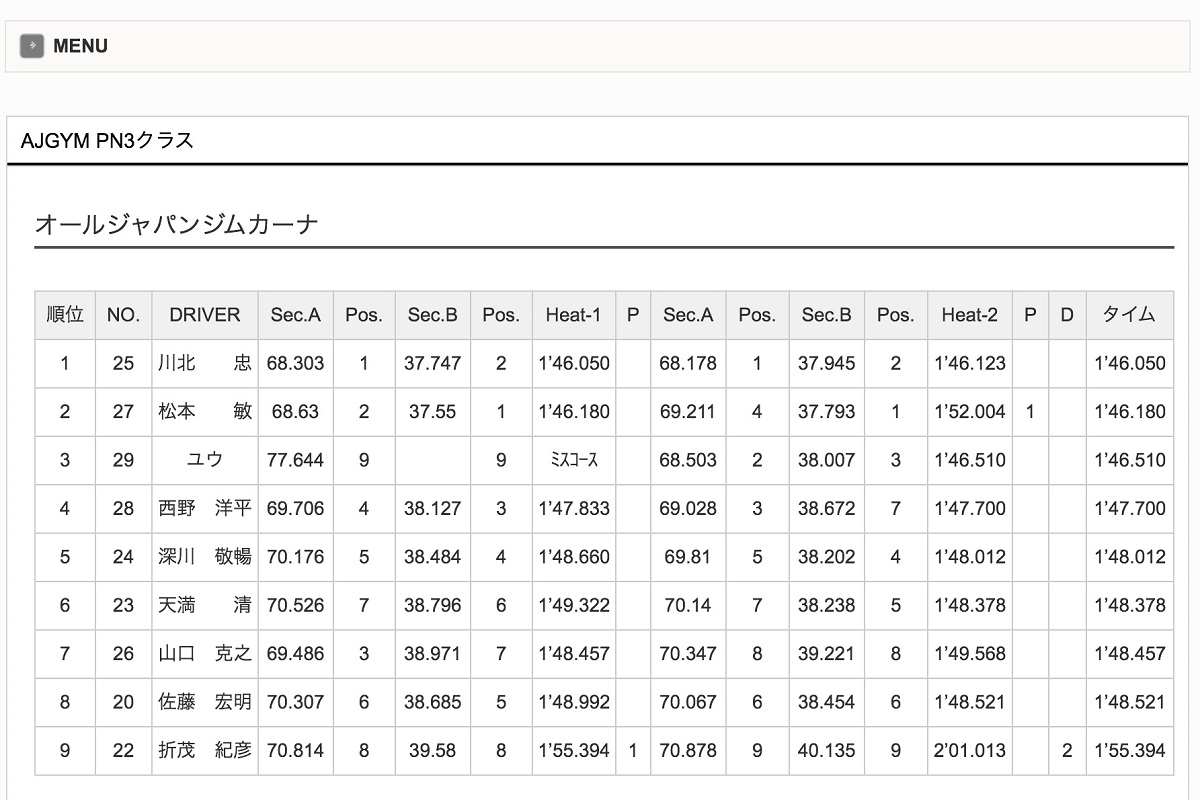Click the ミスコース cell in Heat-1
Image resolution: width=1200 pixels, height=800 pixels.
click(x=573, y=460)
